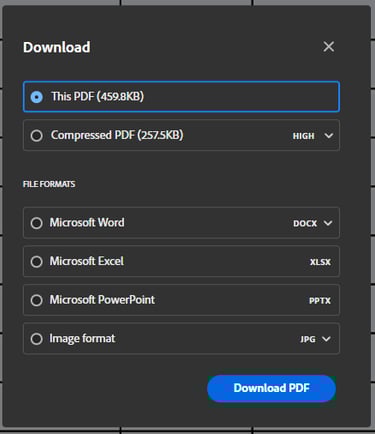Click the FILE FORMATS heading
The height and width of the screenshot is (434, 375).
point(49,184)
